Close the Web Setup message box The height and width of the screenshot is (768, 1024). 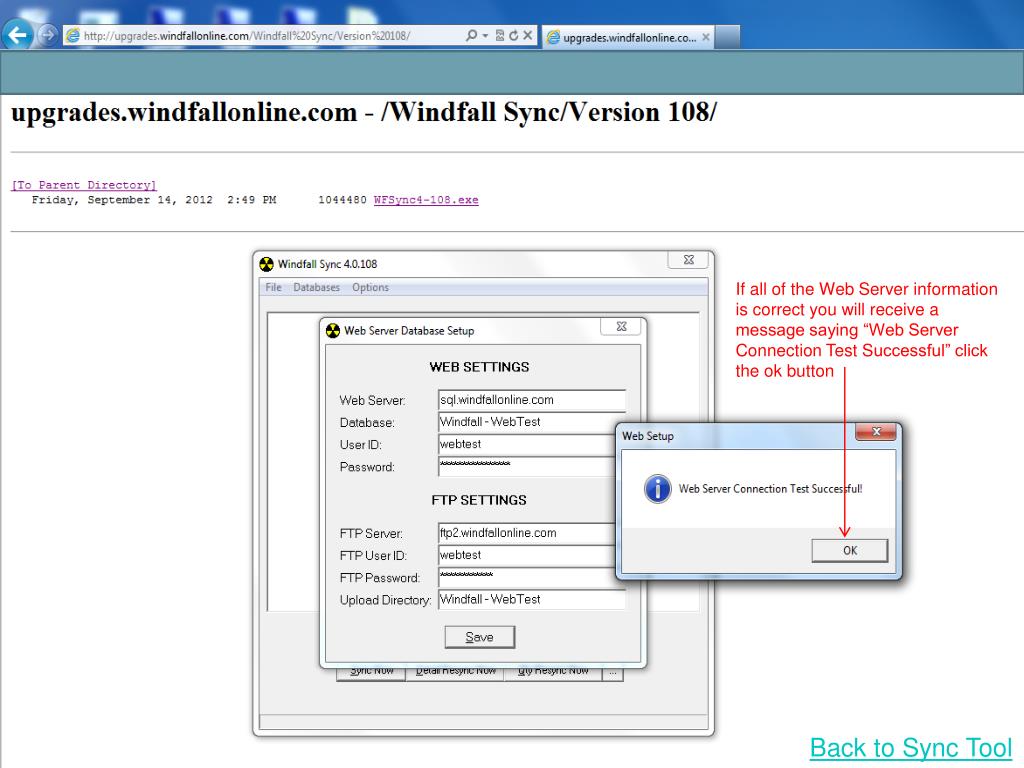click(876, 432)
